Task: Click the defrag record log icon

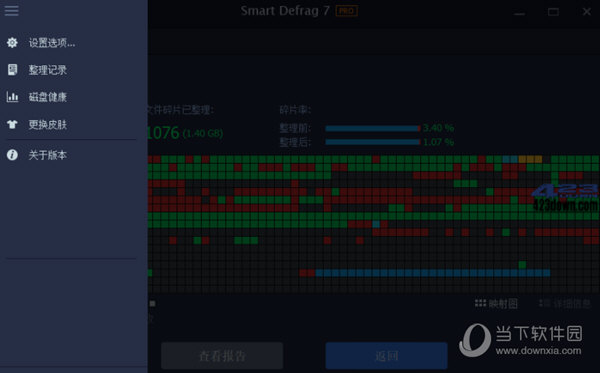Action: [x=12, y=70]
